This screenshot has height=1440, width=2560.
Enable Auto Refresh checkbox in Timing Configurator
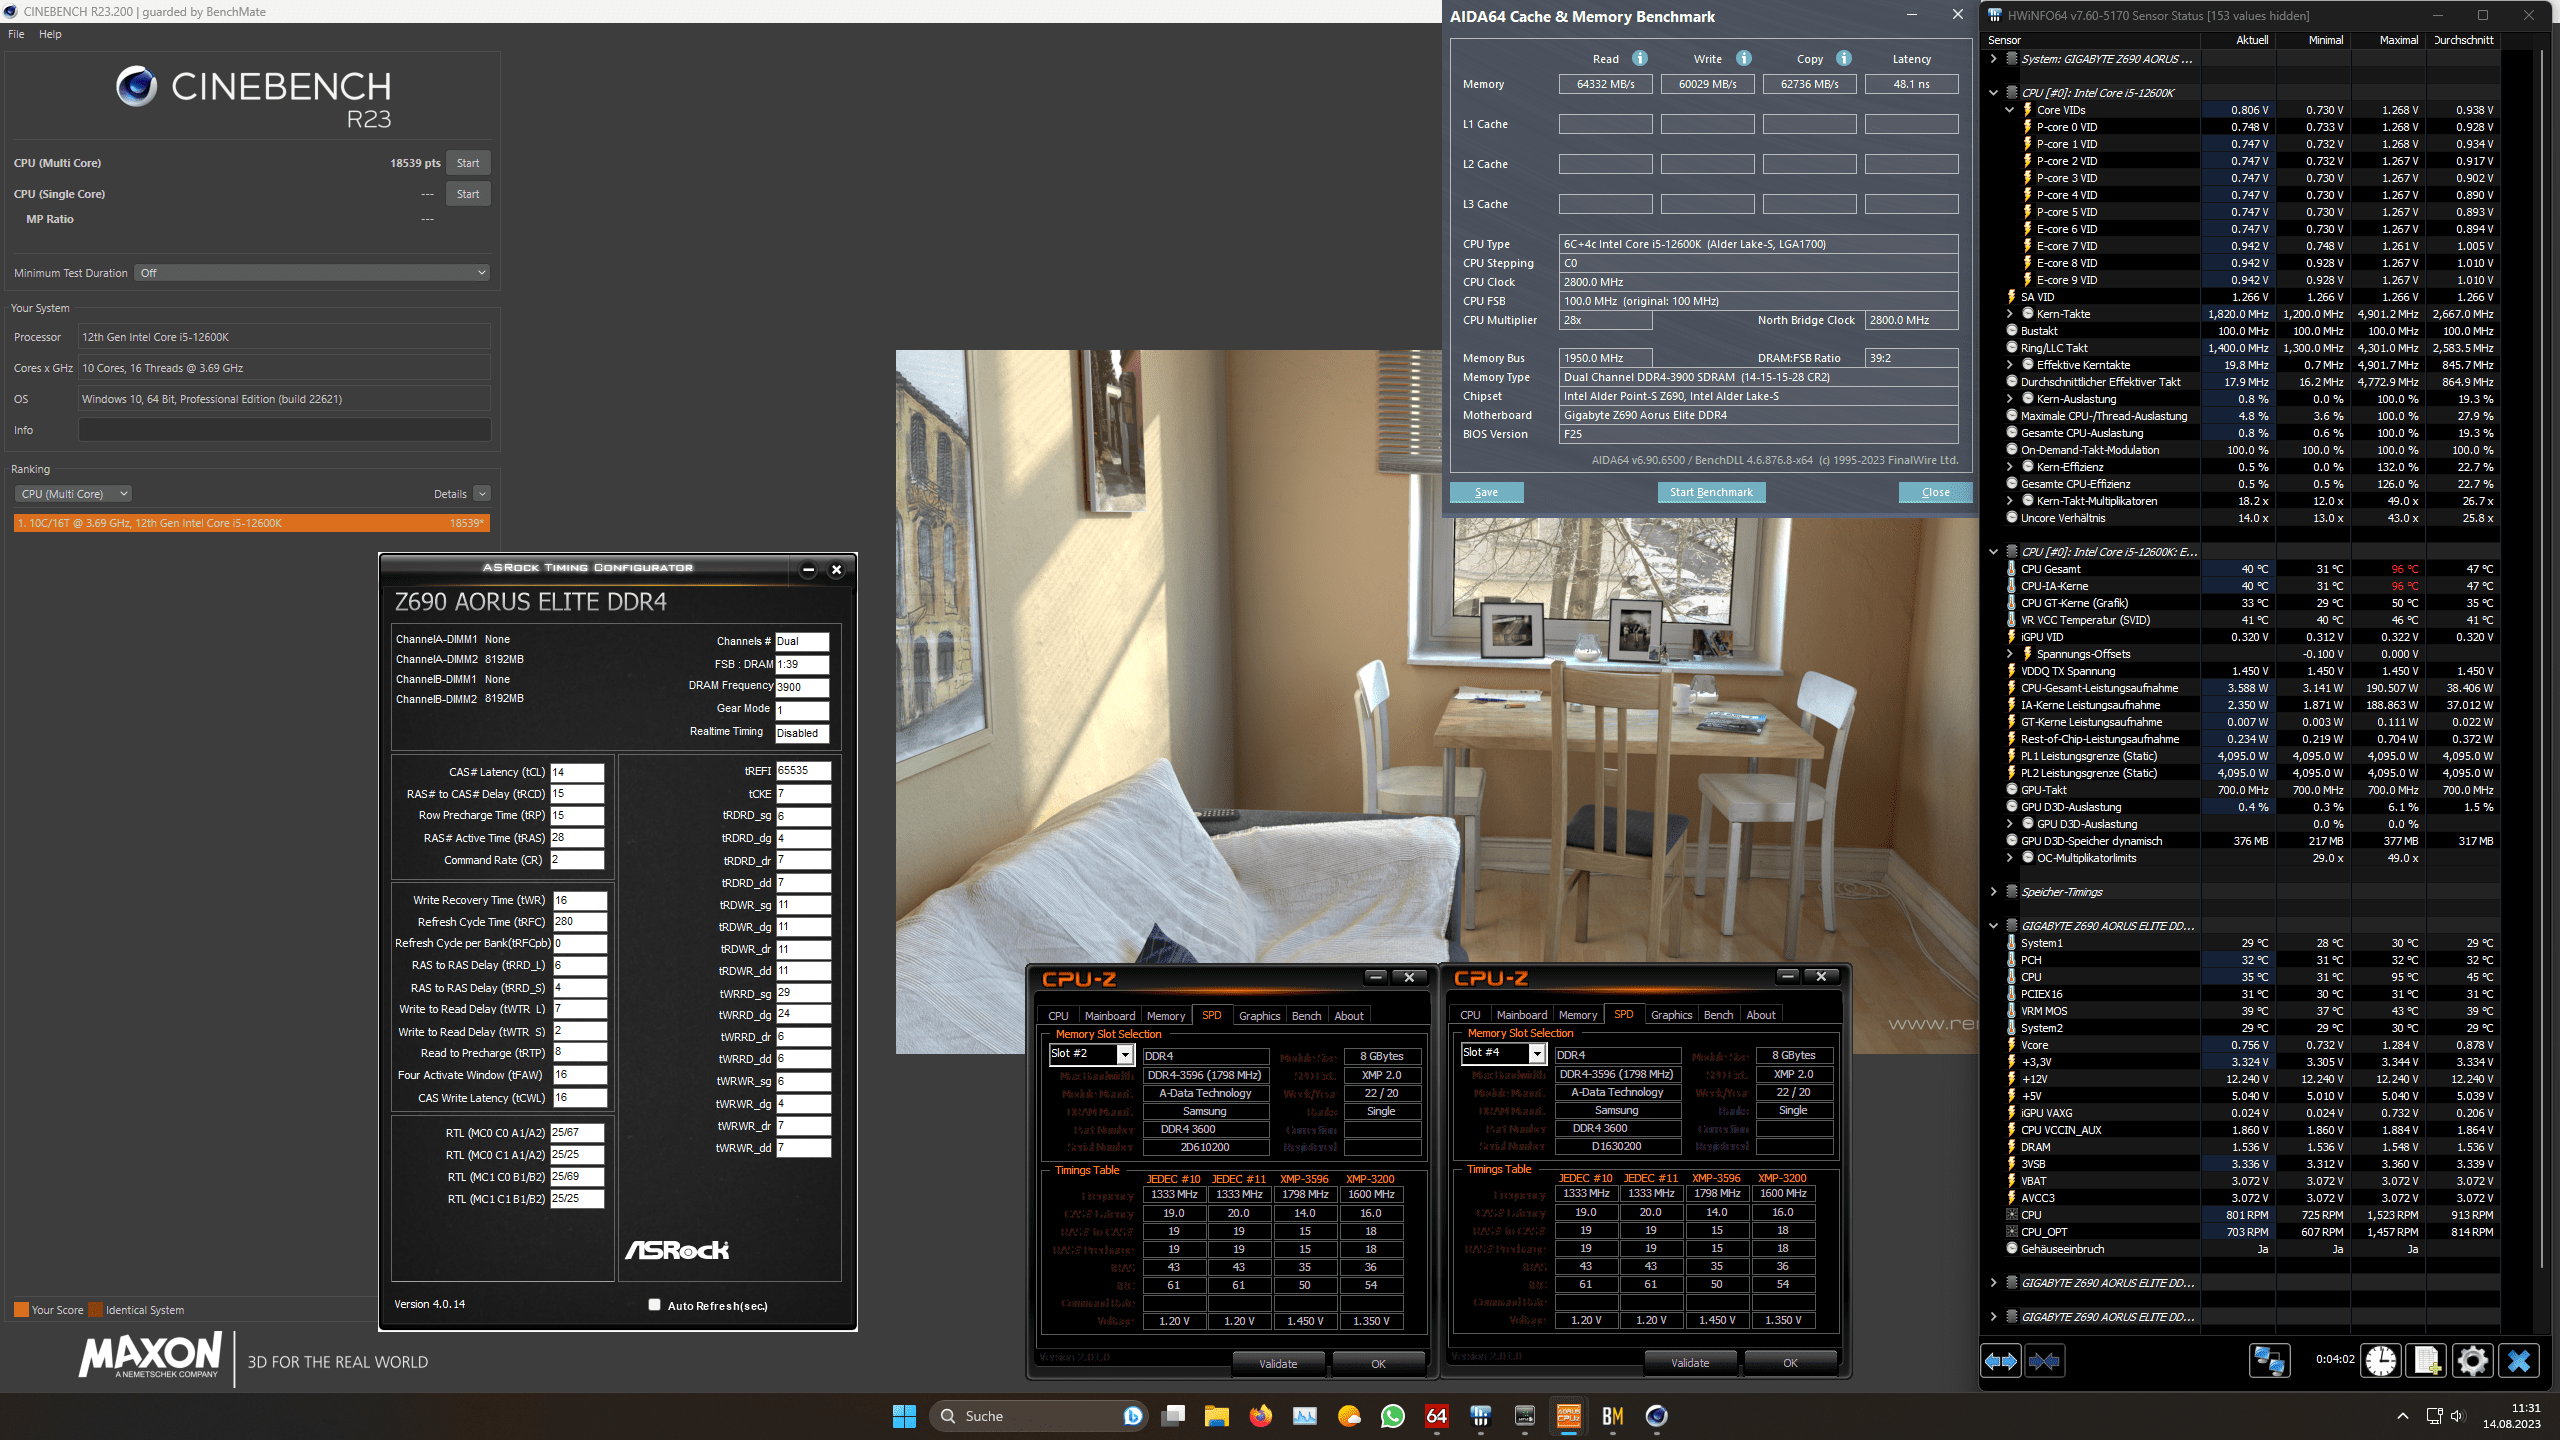[x=655, y=1305]
